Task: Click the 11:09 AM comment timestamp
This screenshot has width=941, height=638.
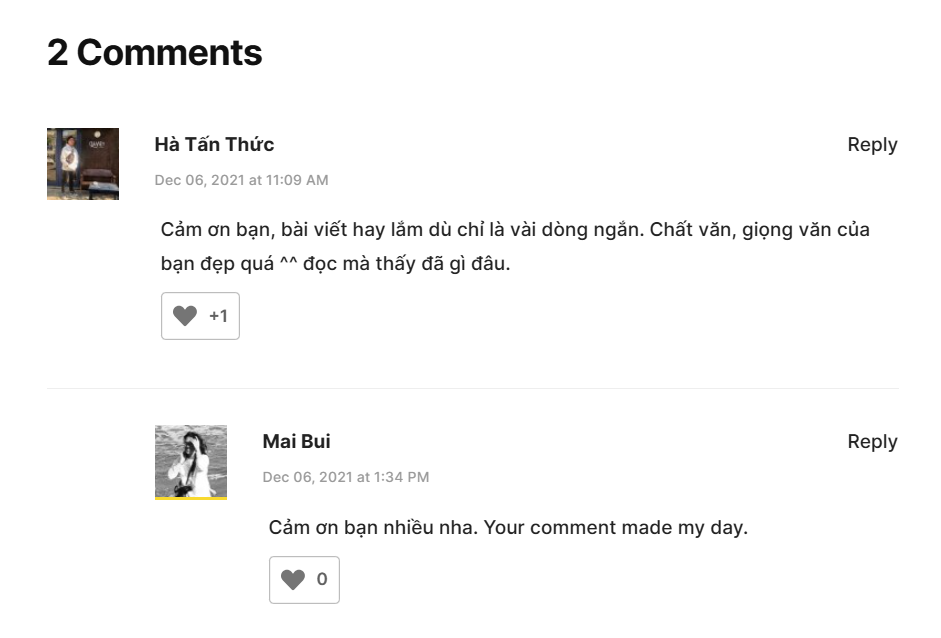Action: 241,180
